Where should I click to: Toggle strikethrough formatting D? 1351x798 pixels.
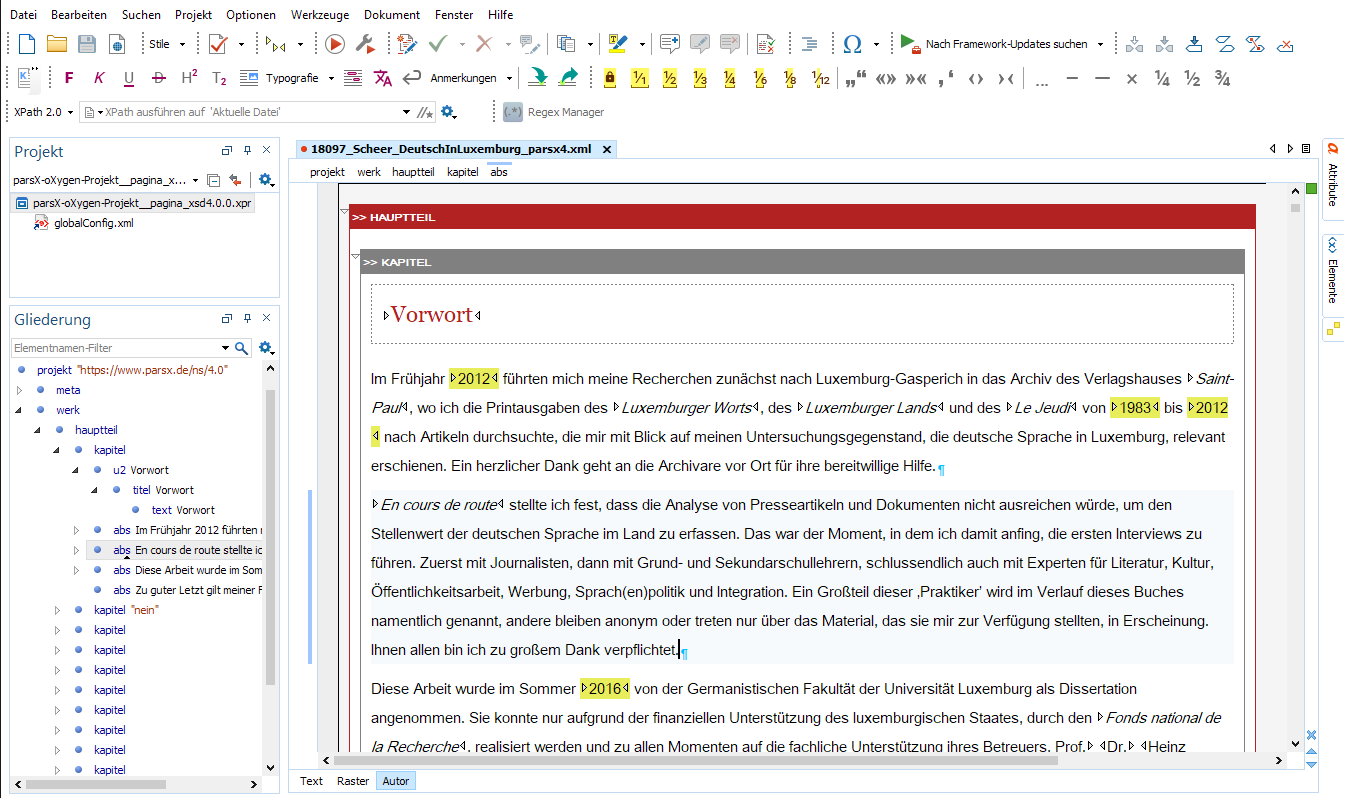tap(159, 78)
